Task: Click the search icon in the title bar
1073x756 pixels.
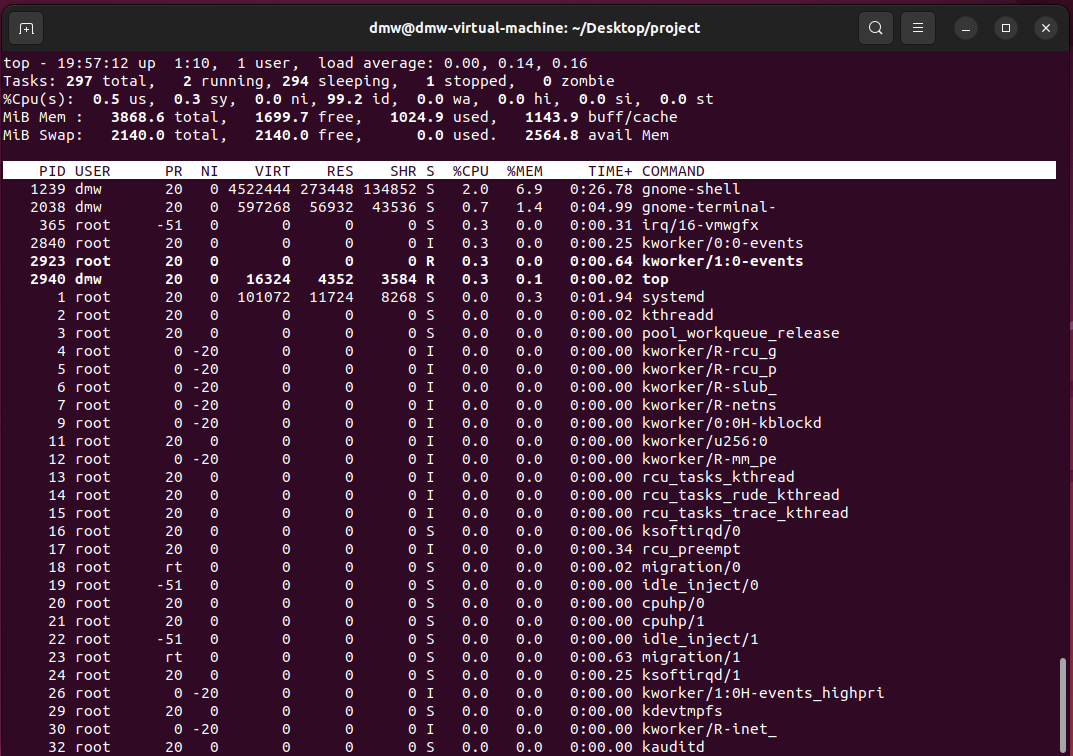Action: pyautogui.click(x=875, y=28)
